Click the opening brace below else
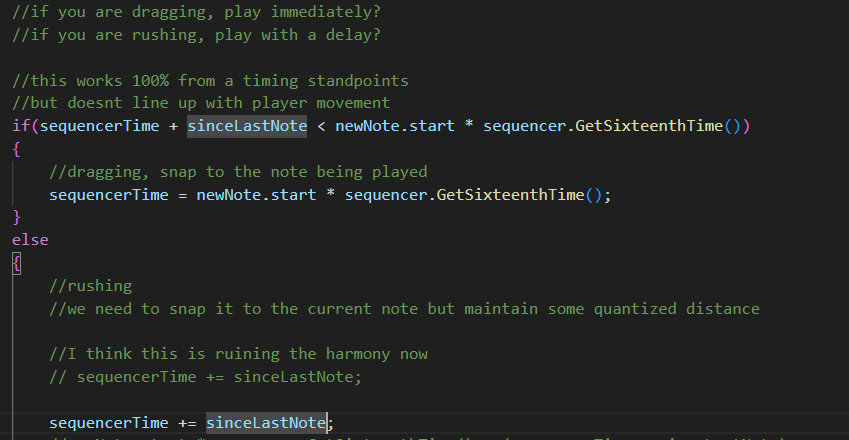Image resolution: width=849 pixels, height=440 pixels. [x=16, y=263]
